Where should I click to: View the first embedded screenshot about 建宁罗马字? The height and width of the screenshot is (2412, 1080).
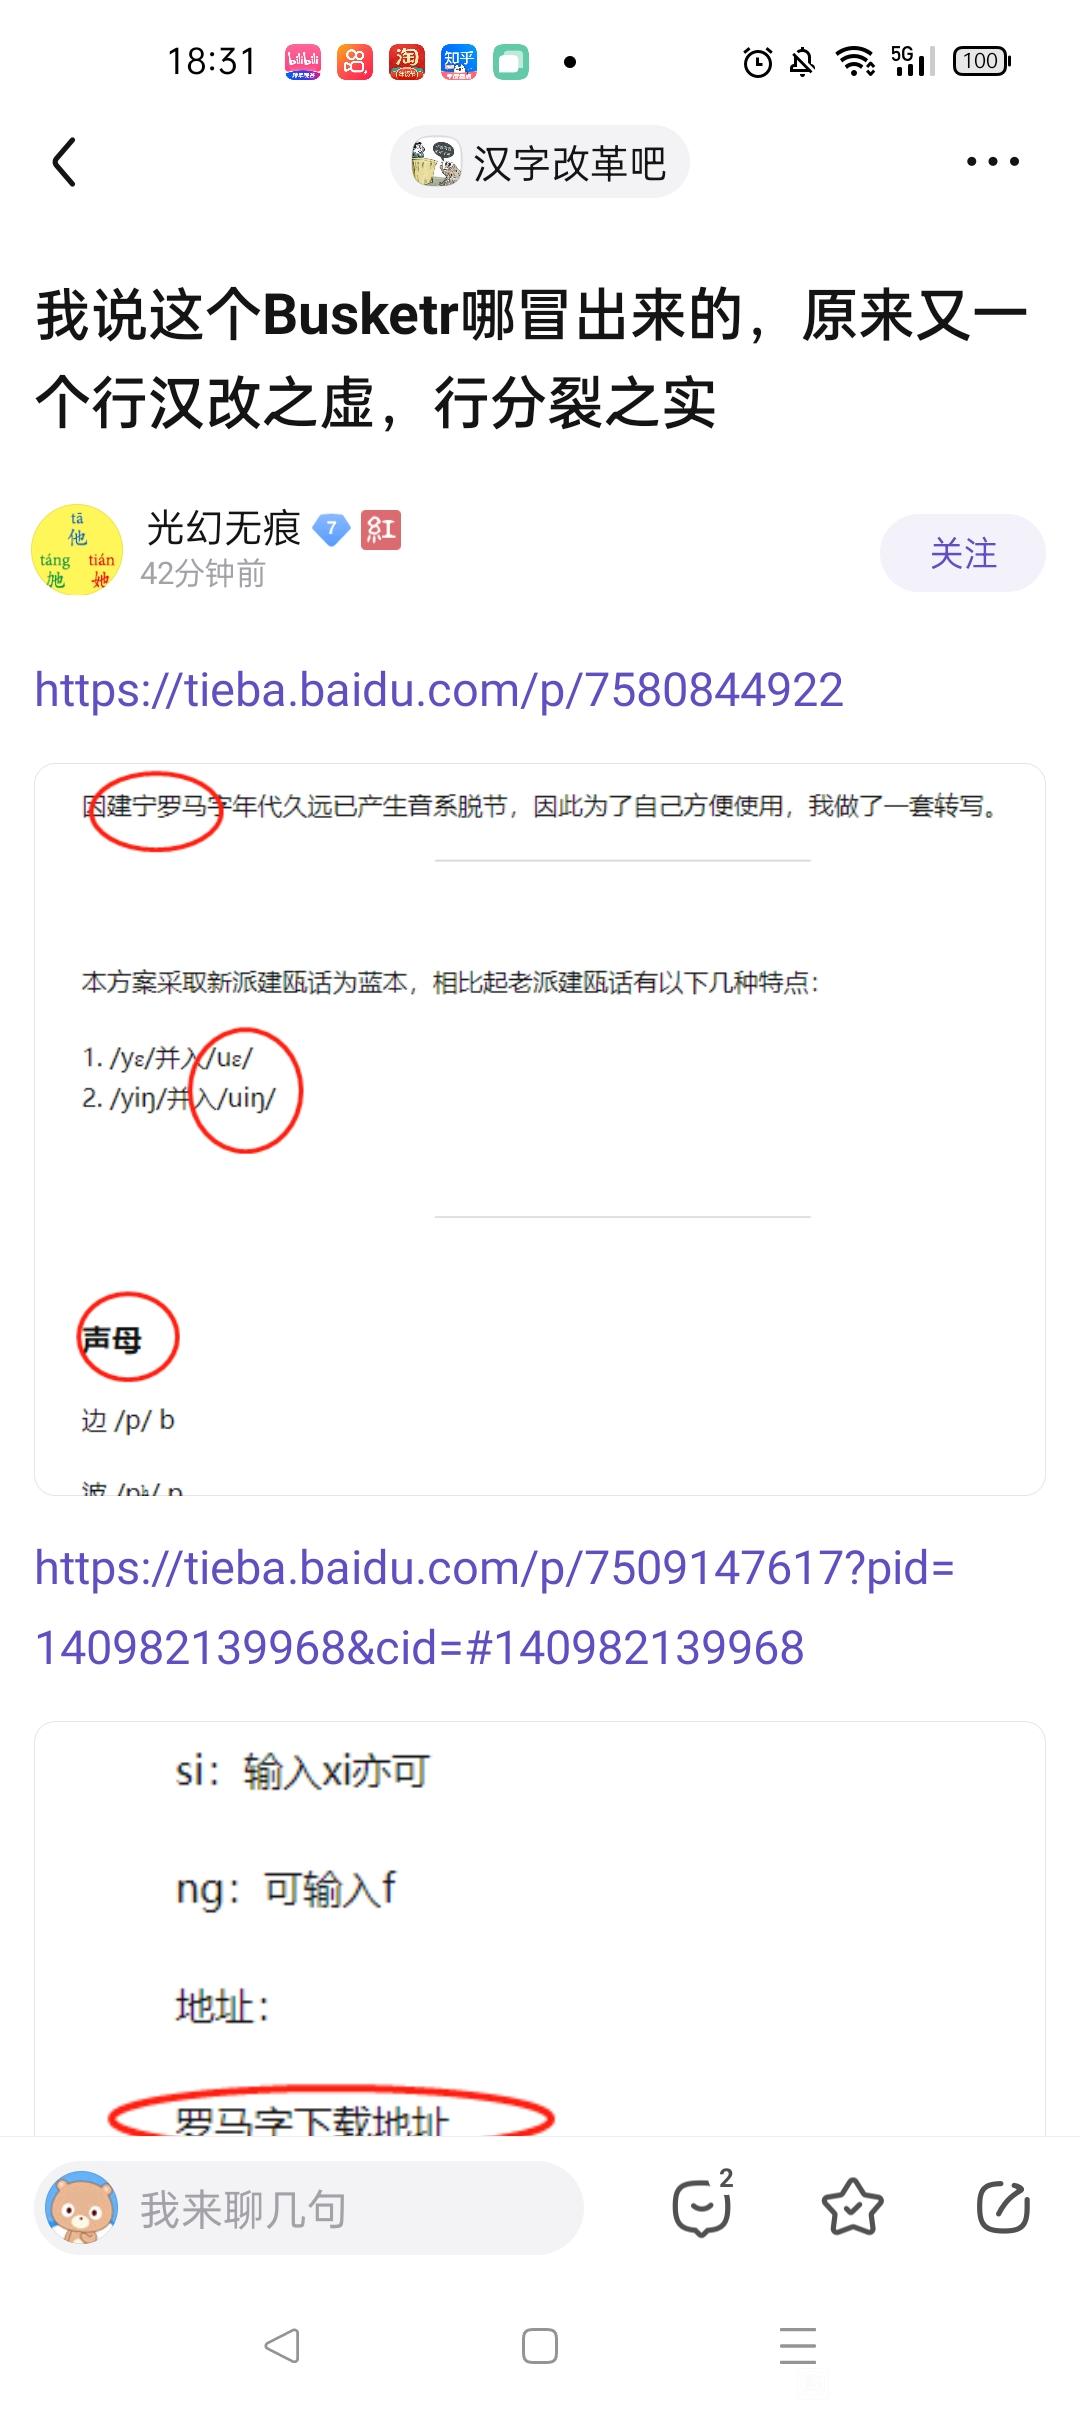540,1129
